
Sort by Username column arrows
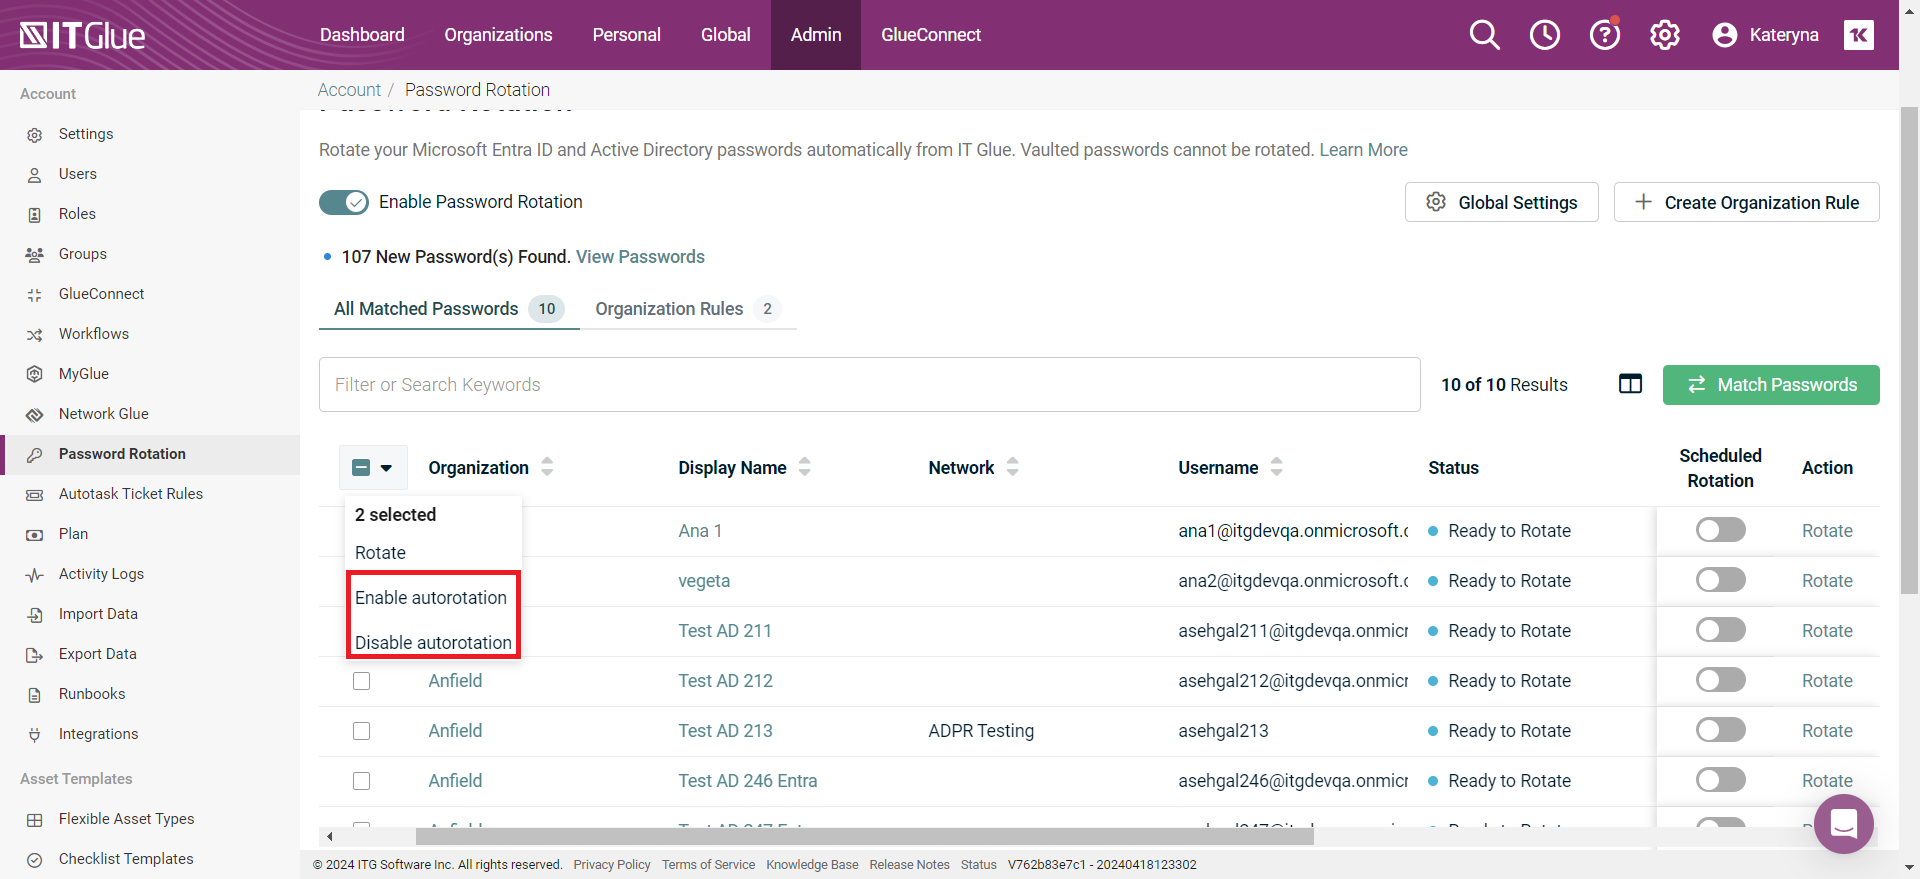coord(1277,467)
